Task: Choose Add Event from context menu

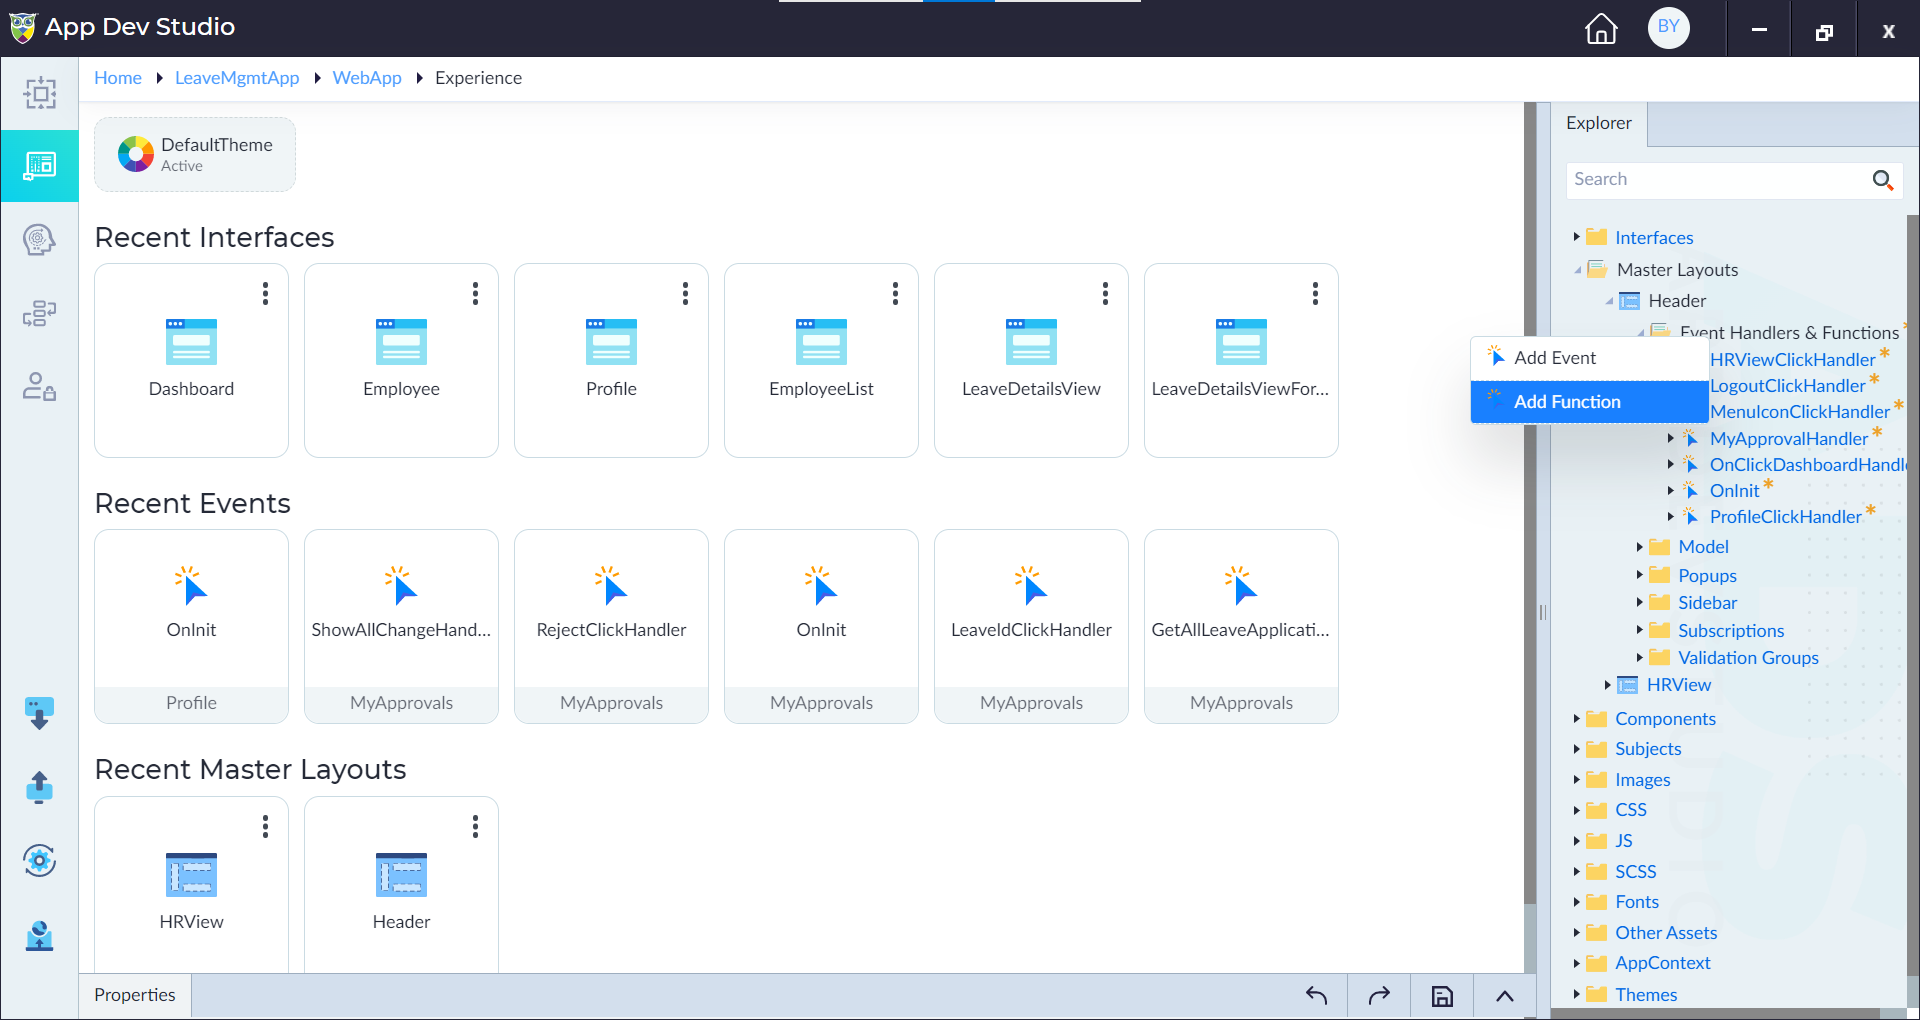Action: (x=1589, y=358)
